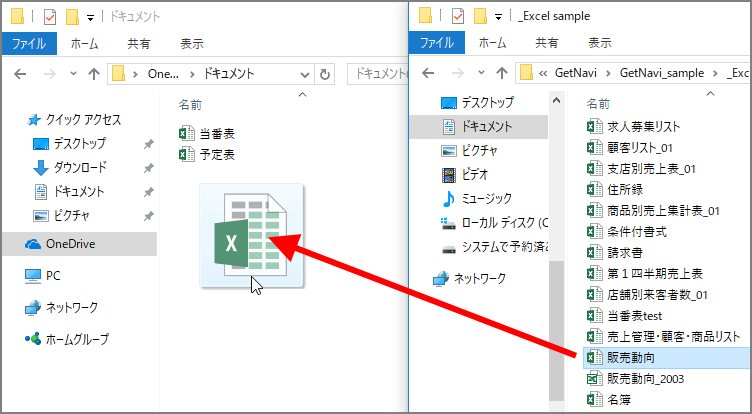Click 名前 column header in _Excel sample window
The height and width of the screenshot is (414, 752).
pos(598,104)
